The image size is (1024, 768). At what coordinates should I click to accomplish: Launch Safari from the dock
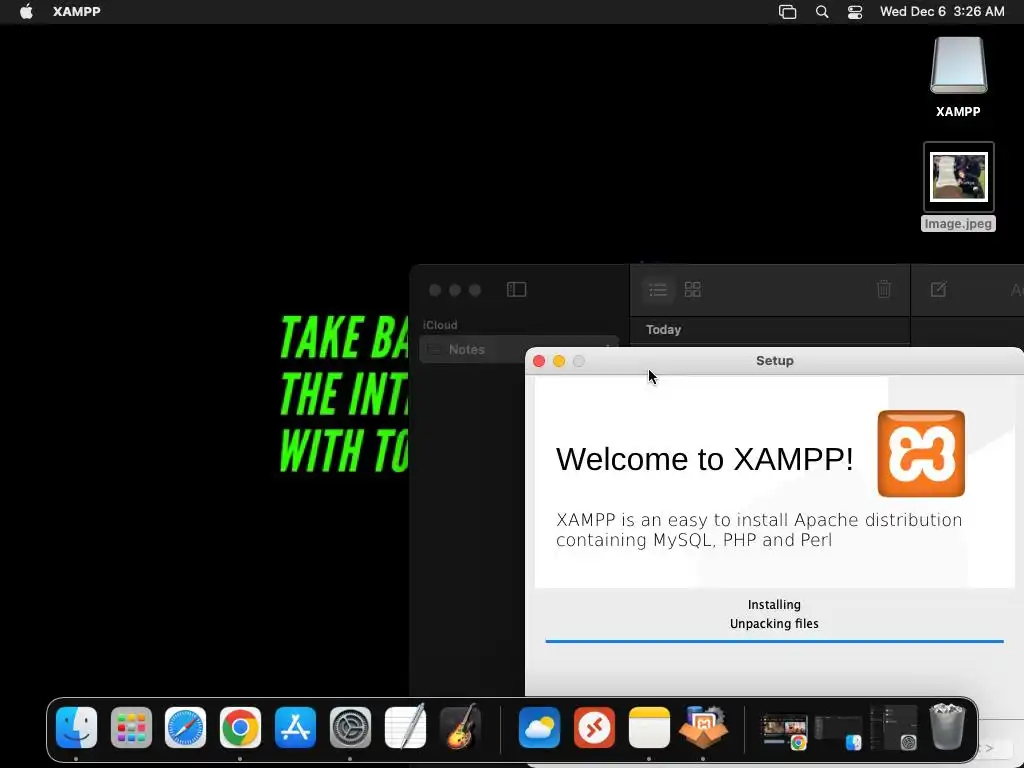[x=185, y=728]
